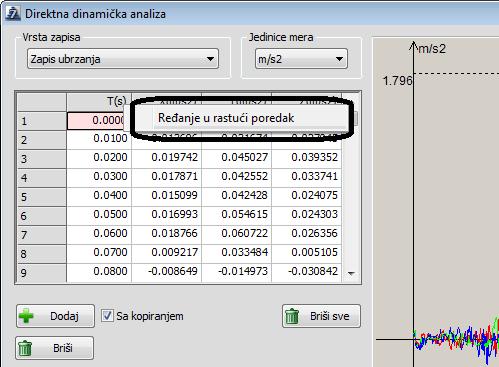Click the 1.796 axis label on graph
499x367 pixels.
[x=397, y=81]
